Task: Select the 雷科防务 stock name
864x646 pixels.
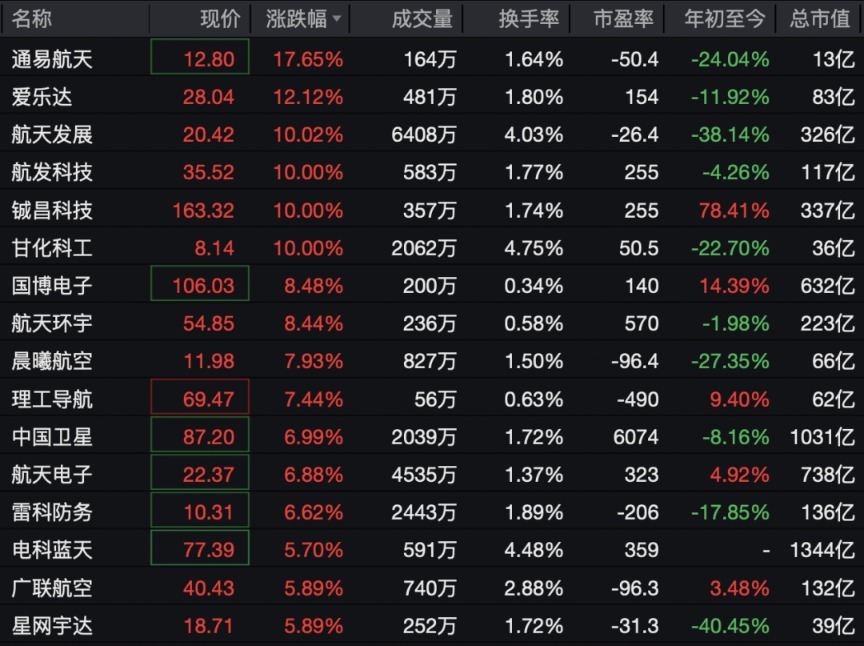Action: point(52,513)
